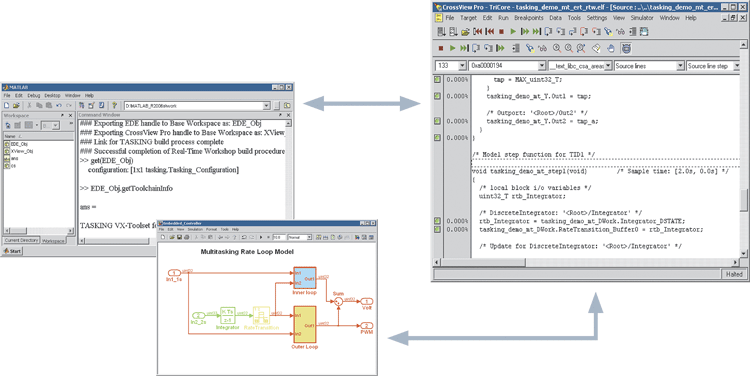750x376 pixels.
Task: Click the simulation stop time field in Simulink
Action: (x=279, y=237)
